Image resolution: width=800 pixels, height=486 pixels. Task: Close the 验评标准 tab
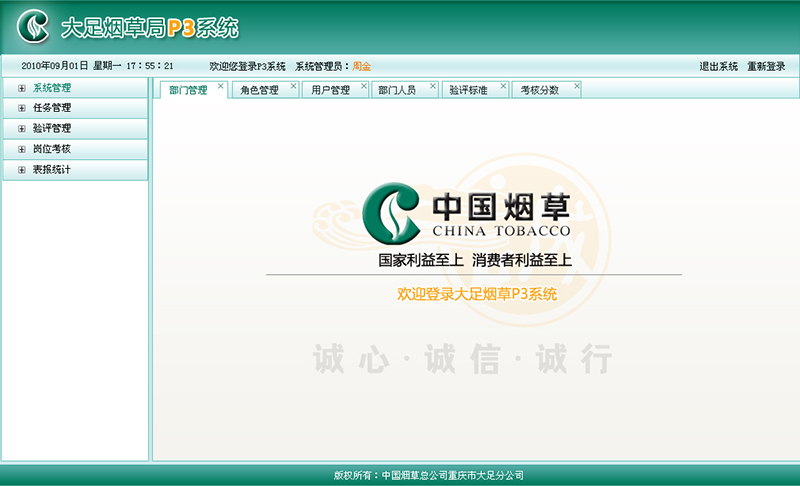(x=503, y=86)
